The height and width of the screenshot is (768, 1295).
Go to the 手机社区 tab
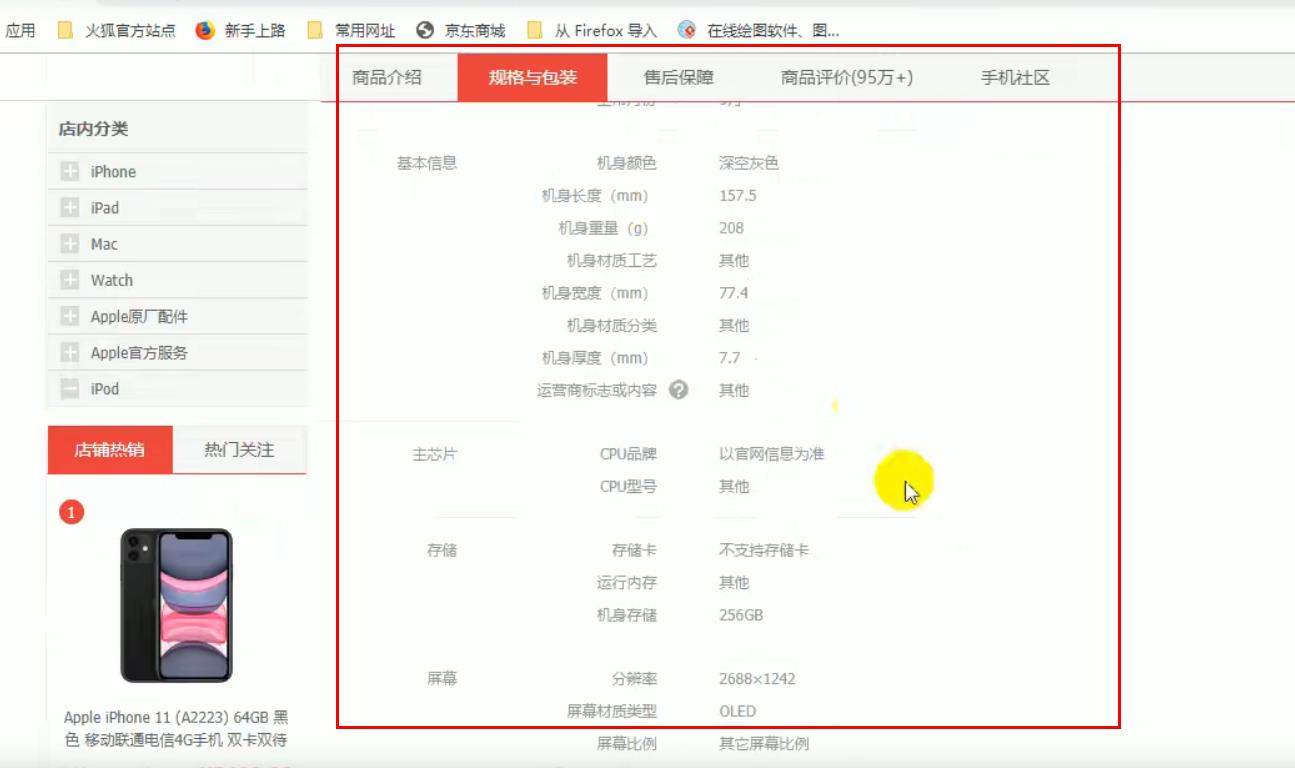click(1015, 77)
